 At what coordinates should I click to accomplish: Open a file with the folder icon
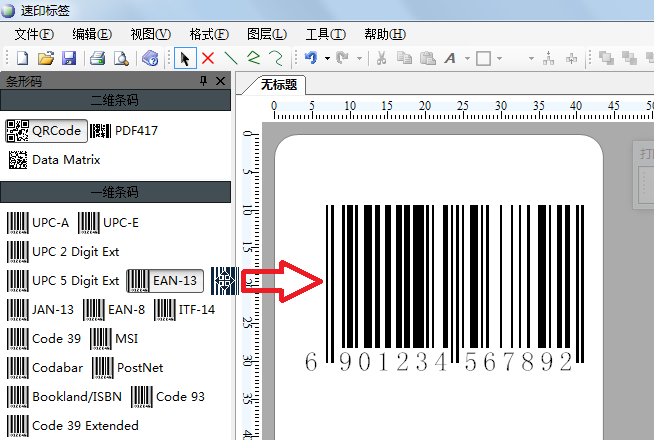pyautogui.click(x=46, y=58)
